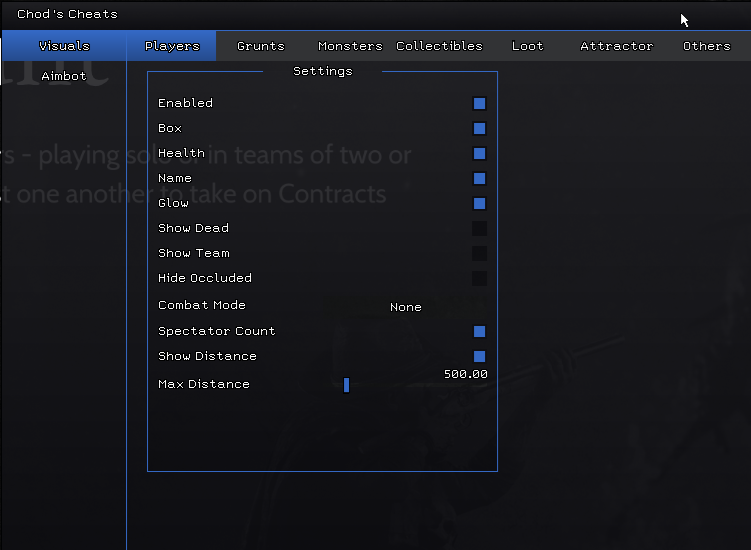Image resolution: width=751 pixels, height=550 pixels.
Task: Open the Others tab
Action: click(x=706, y=46)
